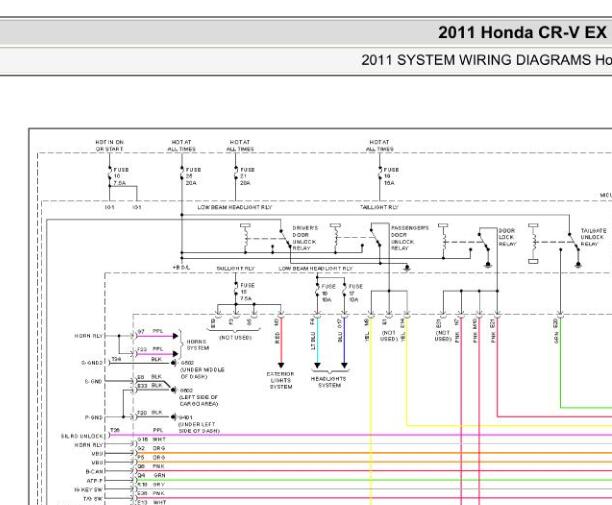This screenshot has width=612, height=505.
Task: Select the 'HORNS SYSTEM' label
Action: point(197,345)
